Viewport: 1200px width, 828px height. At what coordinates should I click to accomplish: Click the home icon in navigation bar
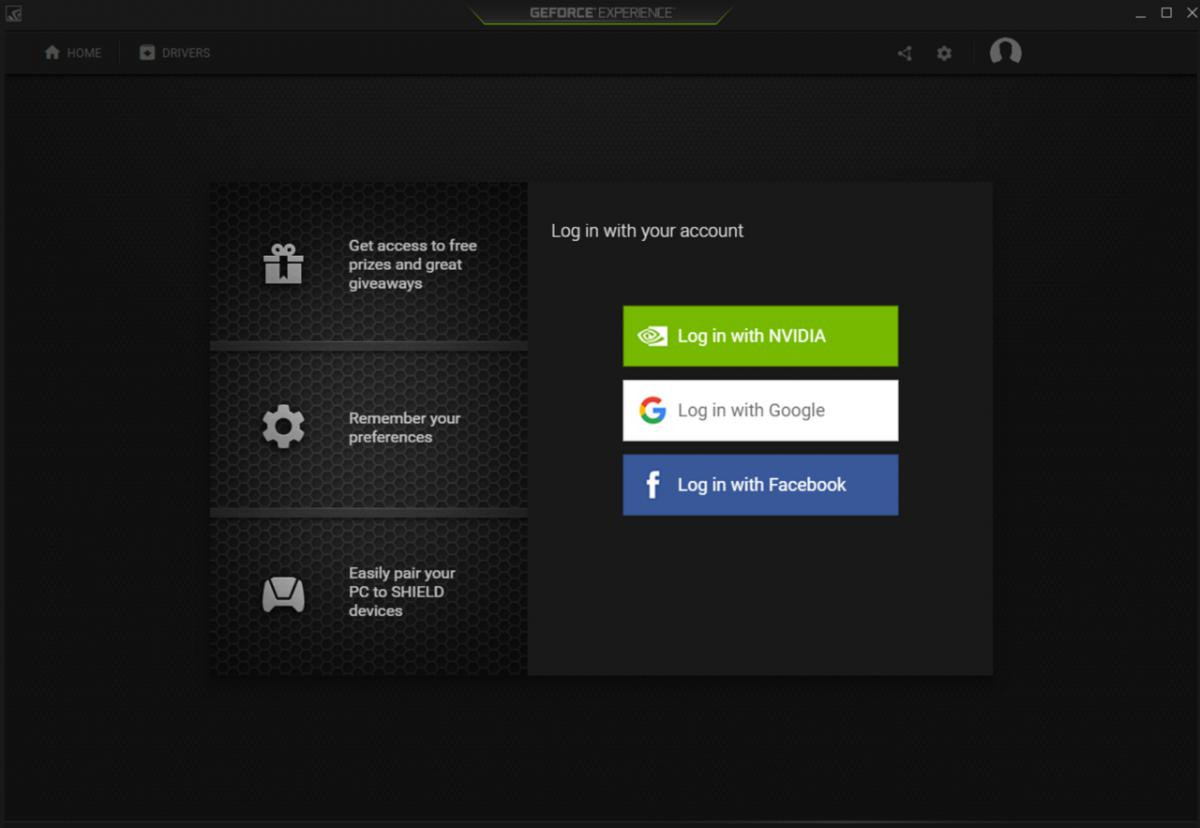click(52, 53)
